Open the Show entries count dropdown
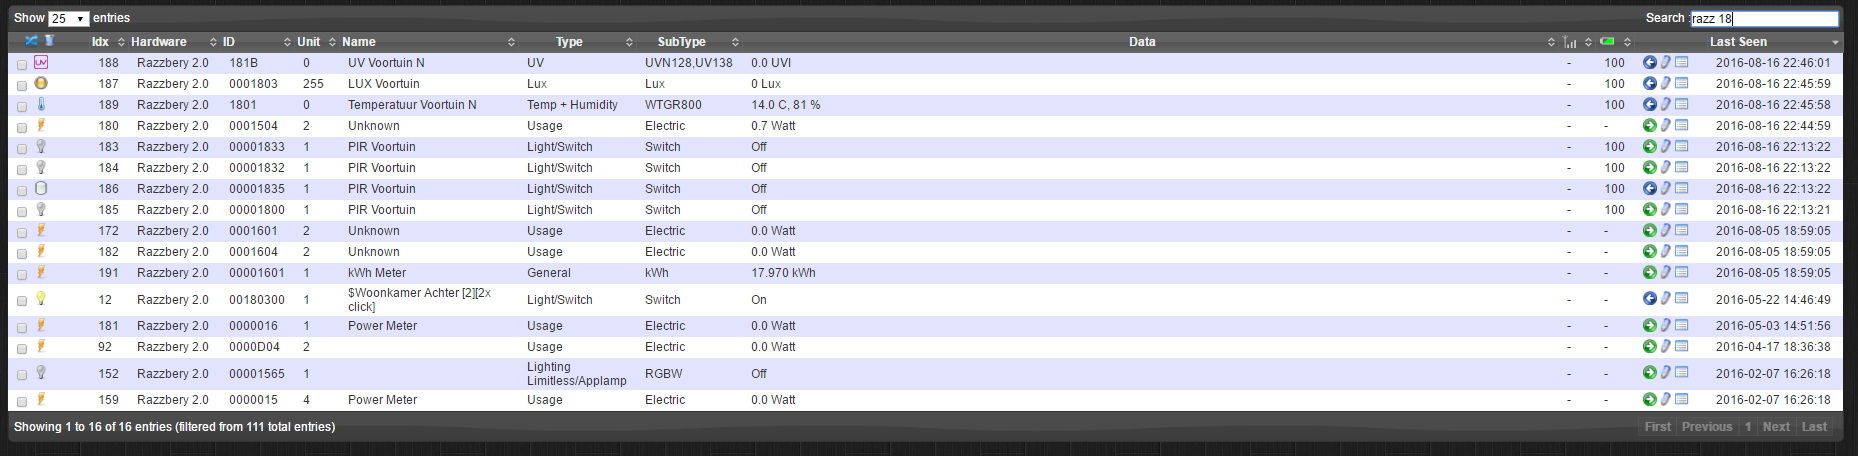This screenshot has height=456, width=1858. pos(69,18)
